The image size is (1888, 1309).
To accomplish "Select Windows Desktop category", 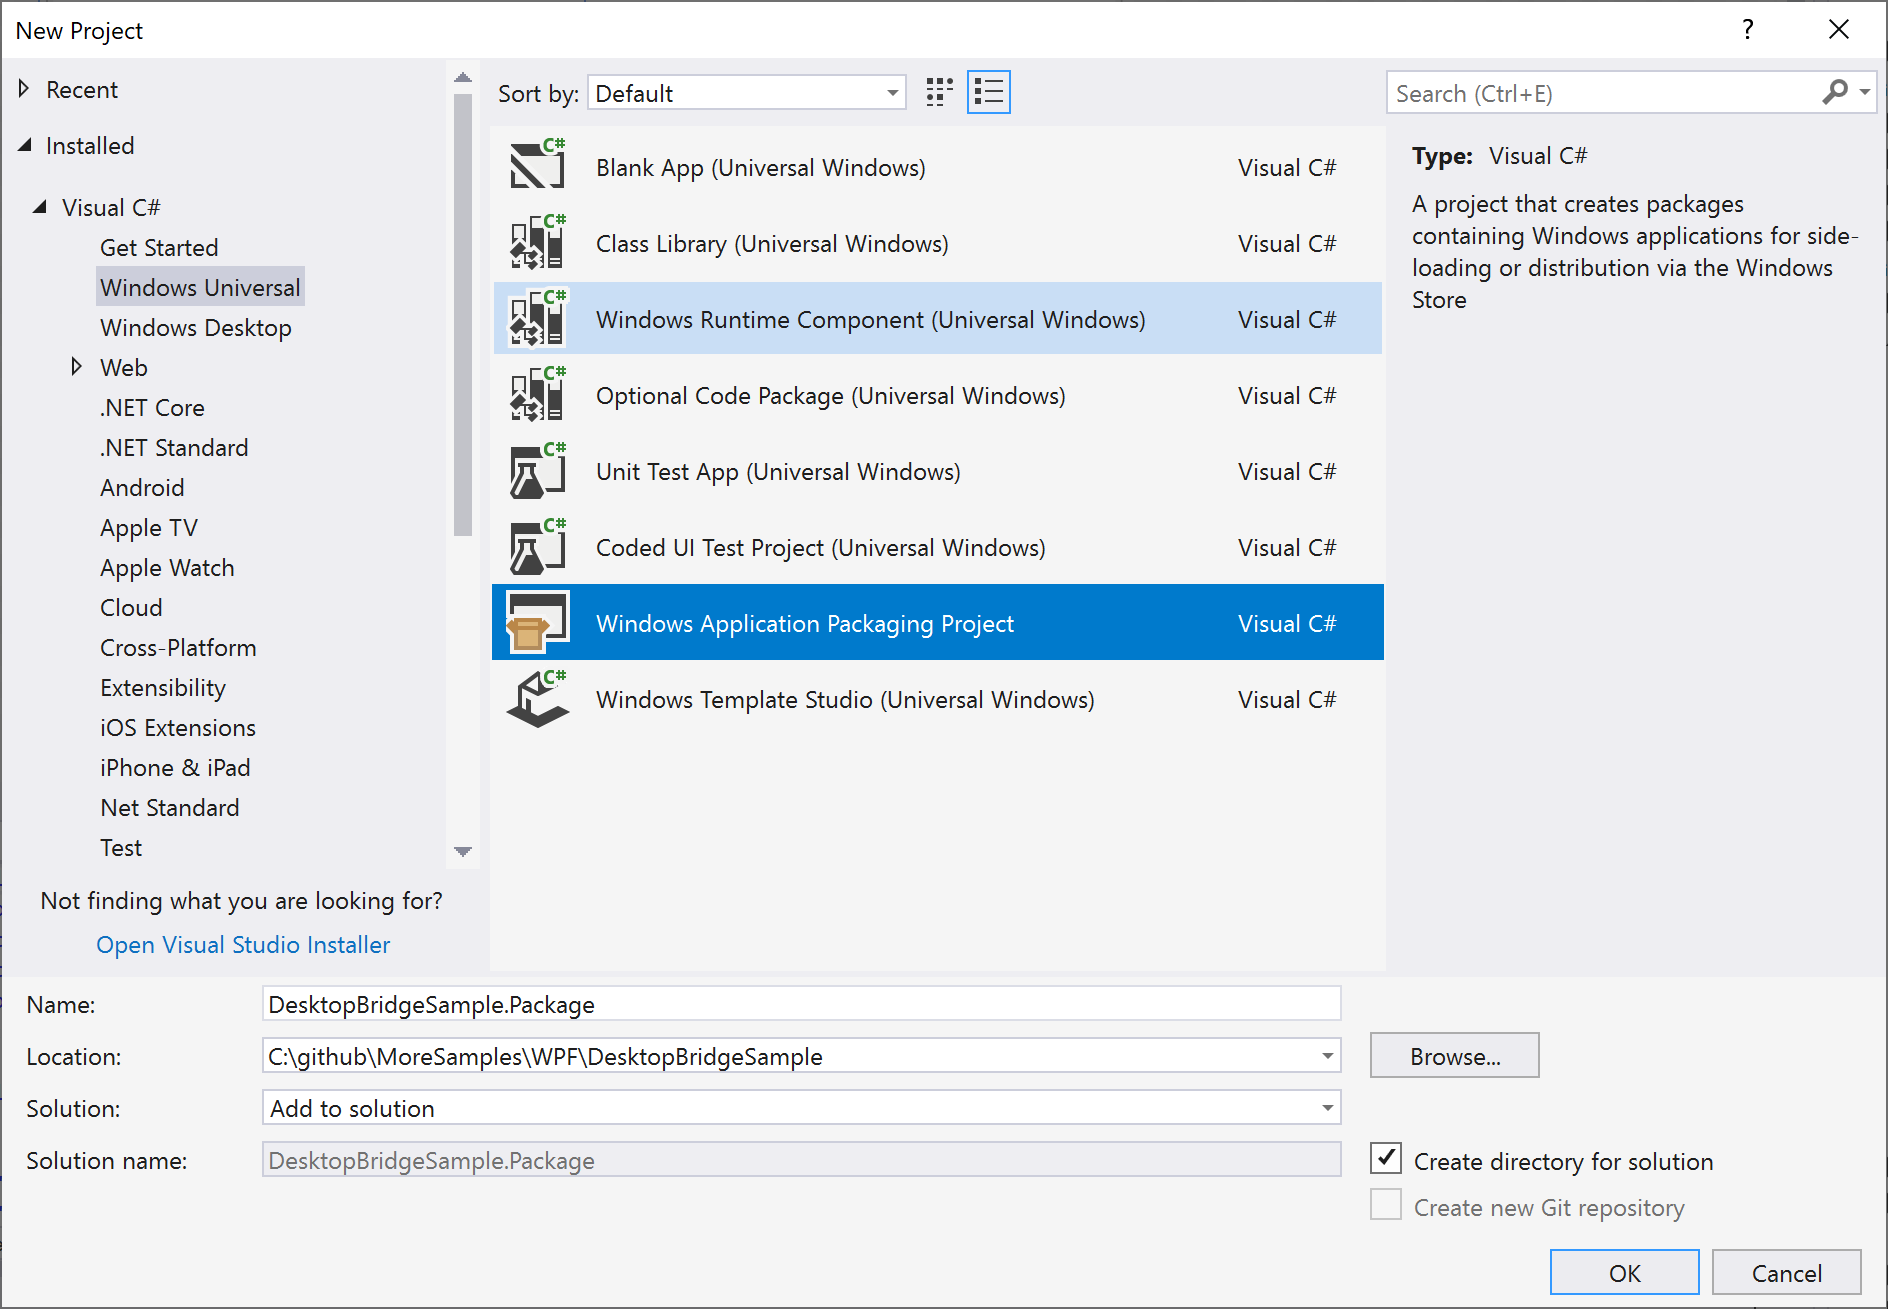I will tap(196, 327).
